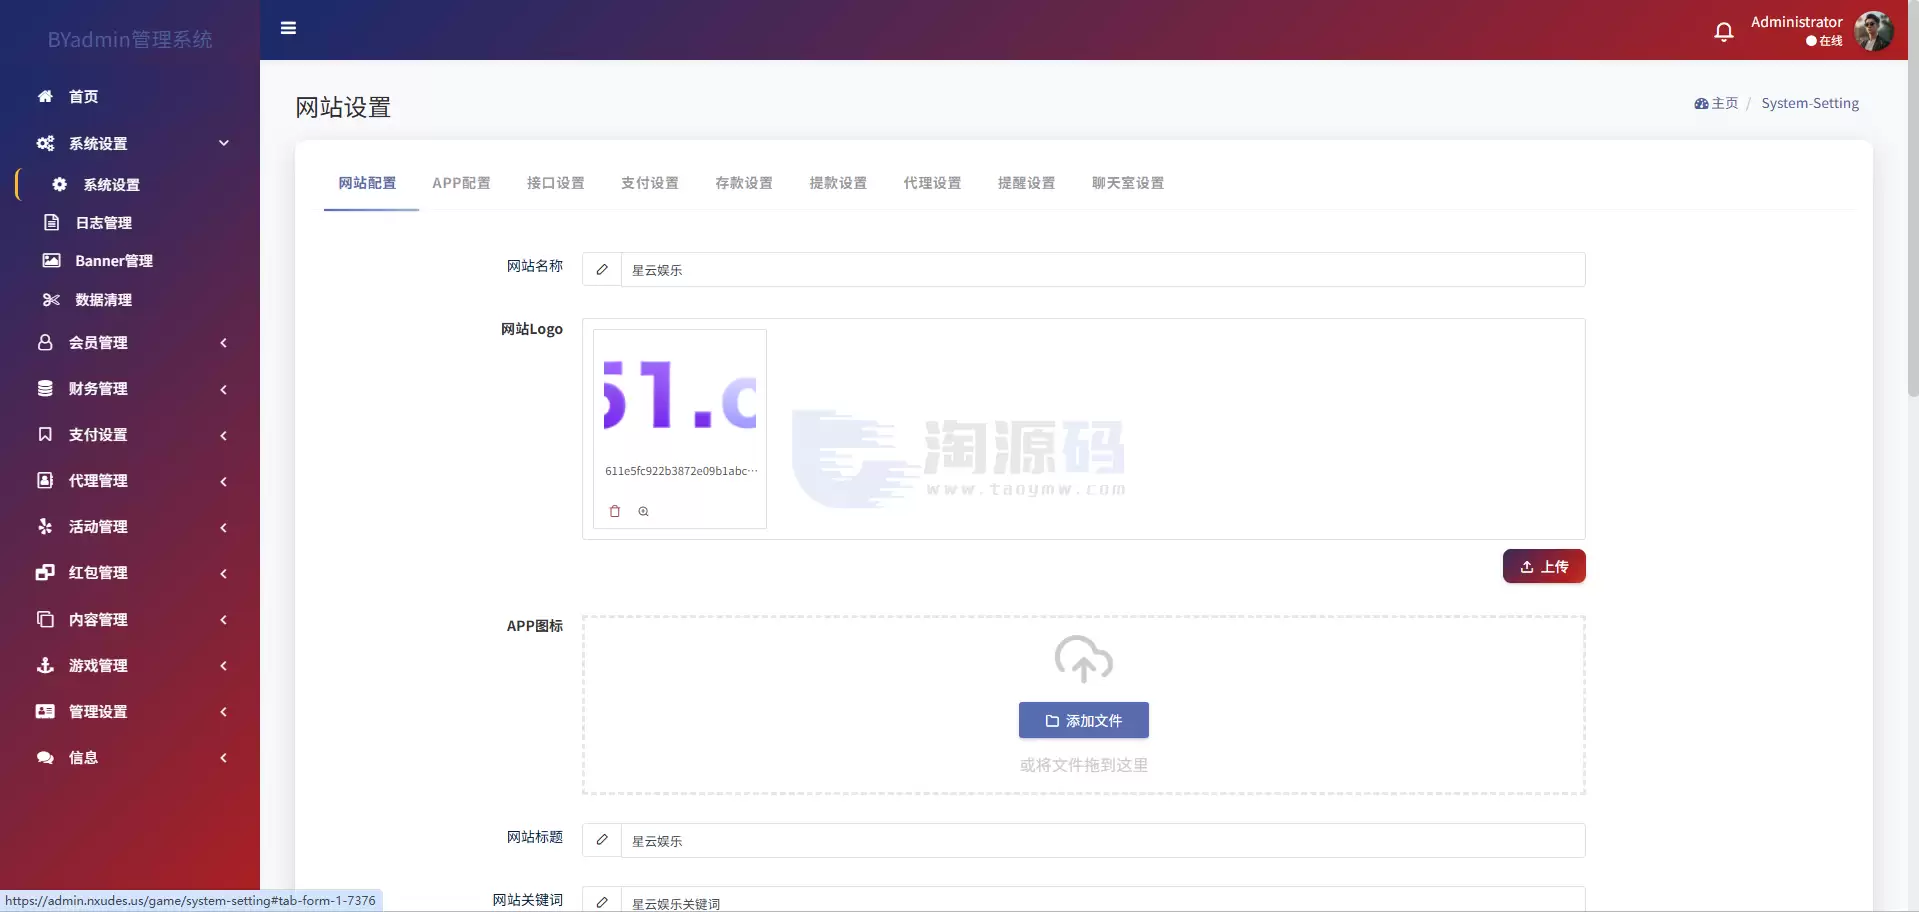Image resolution: width=1919 pixels, height=912 pixels.
Task: Click the gears icon beside 系统设置 parent menu
Action: coord(45,143)
